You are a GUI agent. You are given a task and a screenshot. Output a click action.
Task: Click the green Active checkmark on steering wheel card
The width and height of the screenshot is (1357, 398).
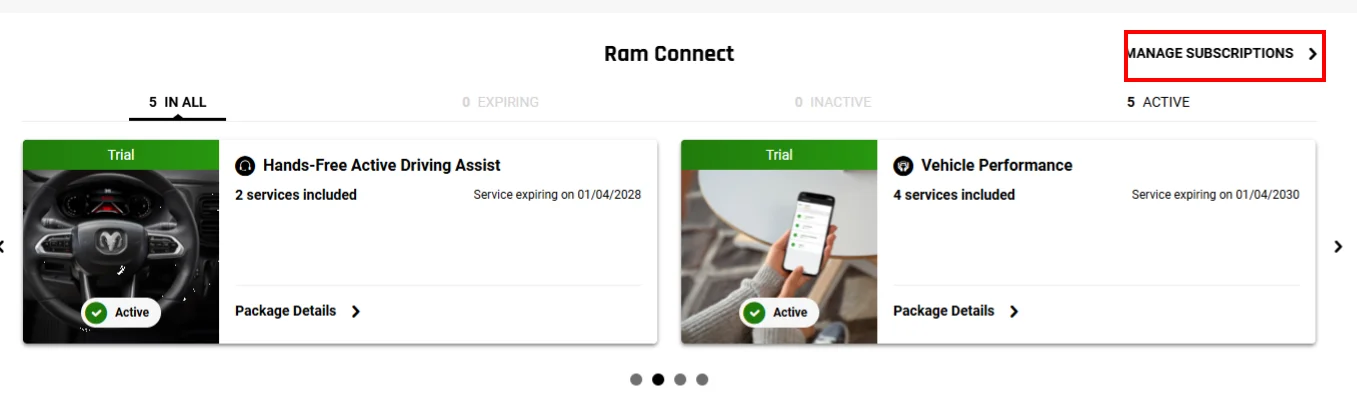click(x=97, y=313)
